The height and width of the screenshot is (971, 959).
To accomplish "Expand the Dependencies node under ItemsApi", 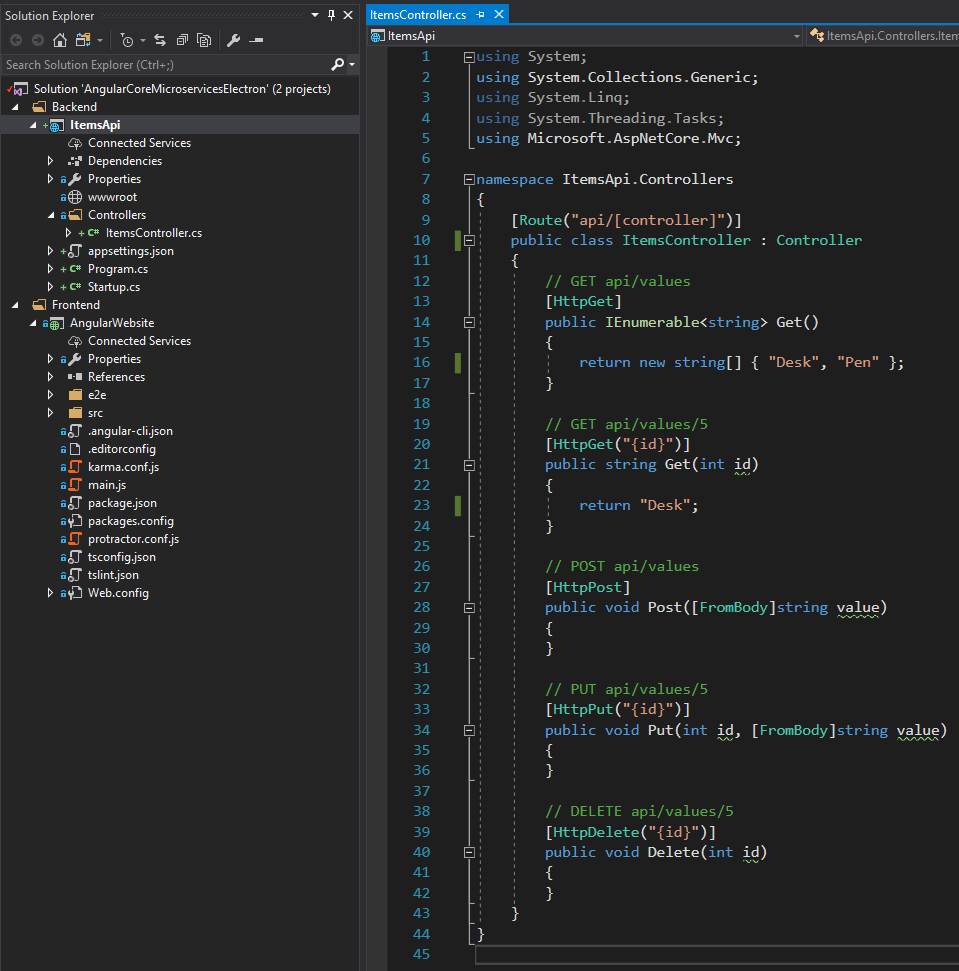I will point(51,161).
